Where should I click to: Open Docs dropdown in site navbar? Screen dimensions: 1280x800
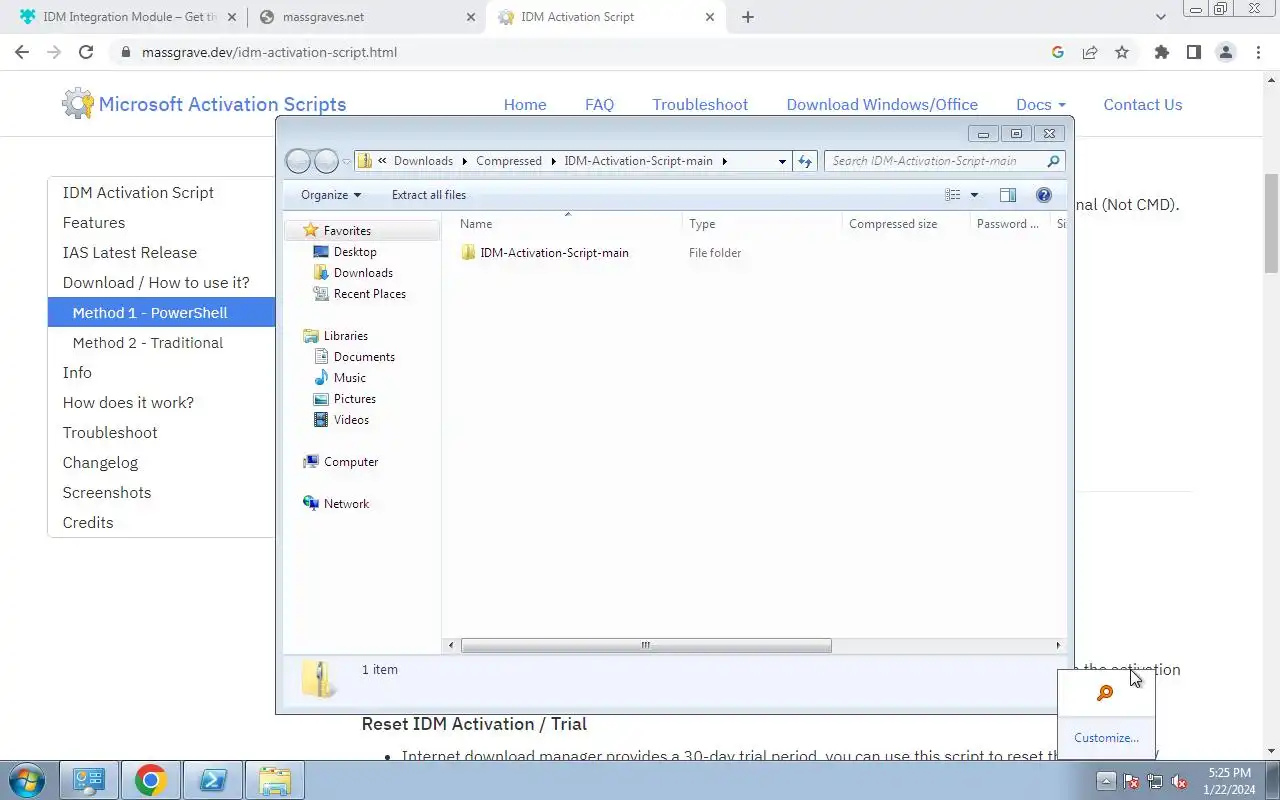1041,104
